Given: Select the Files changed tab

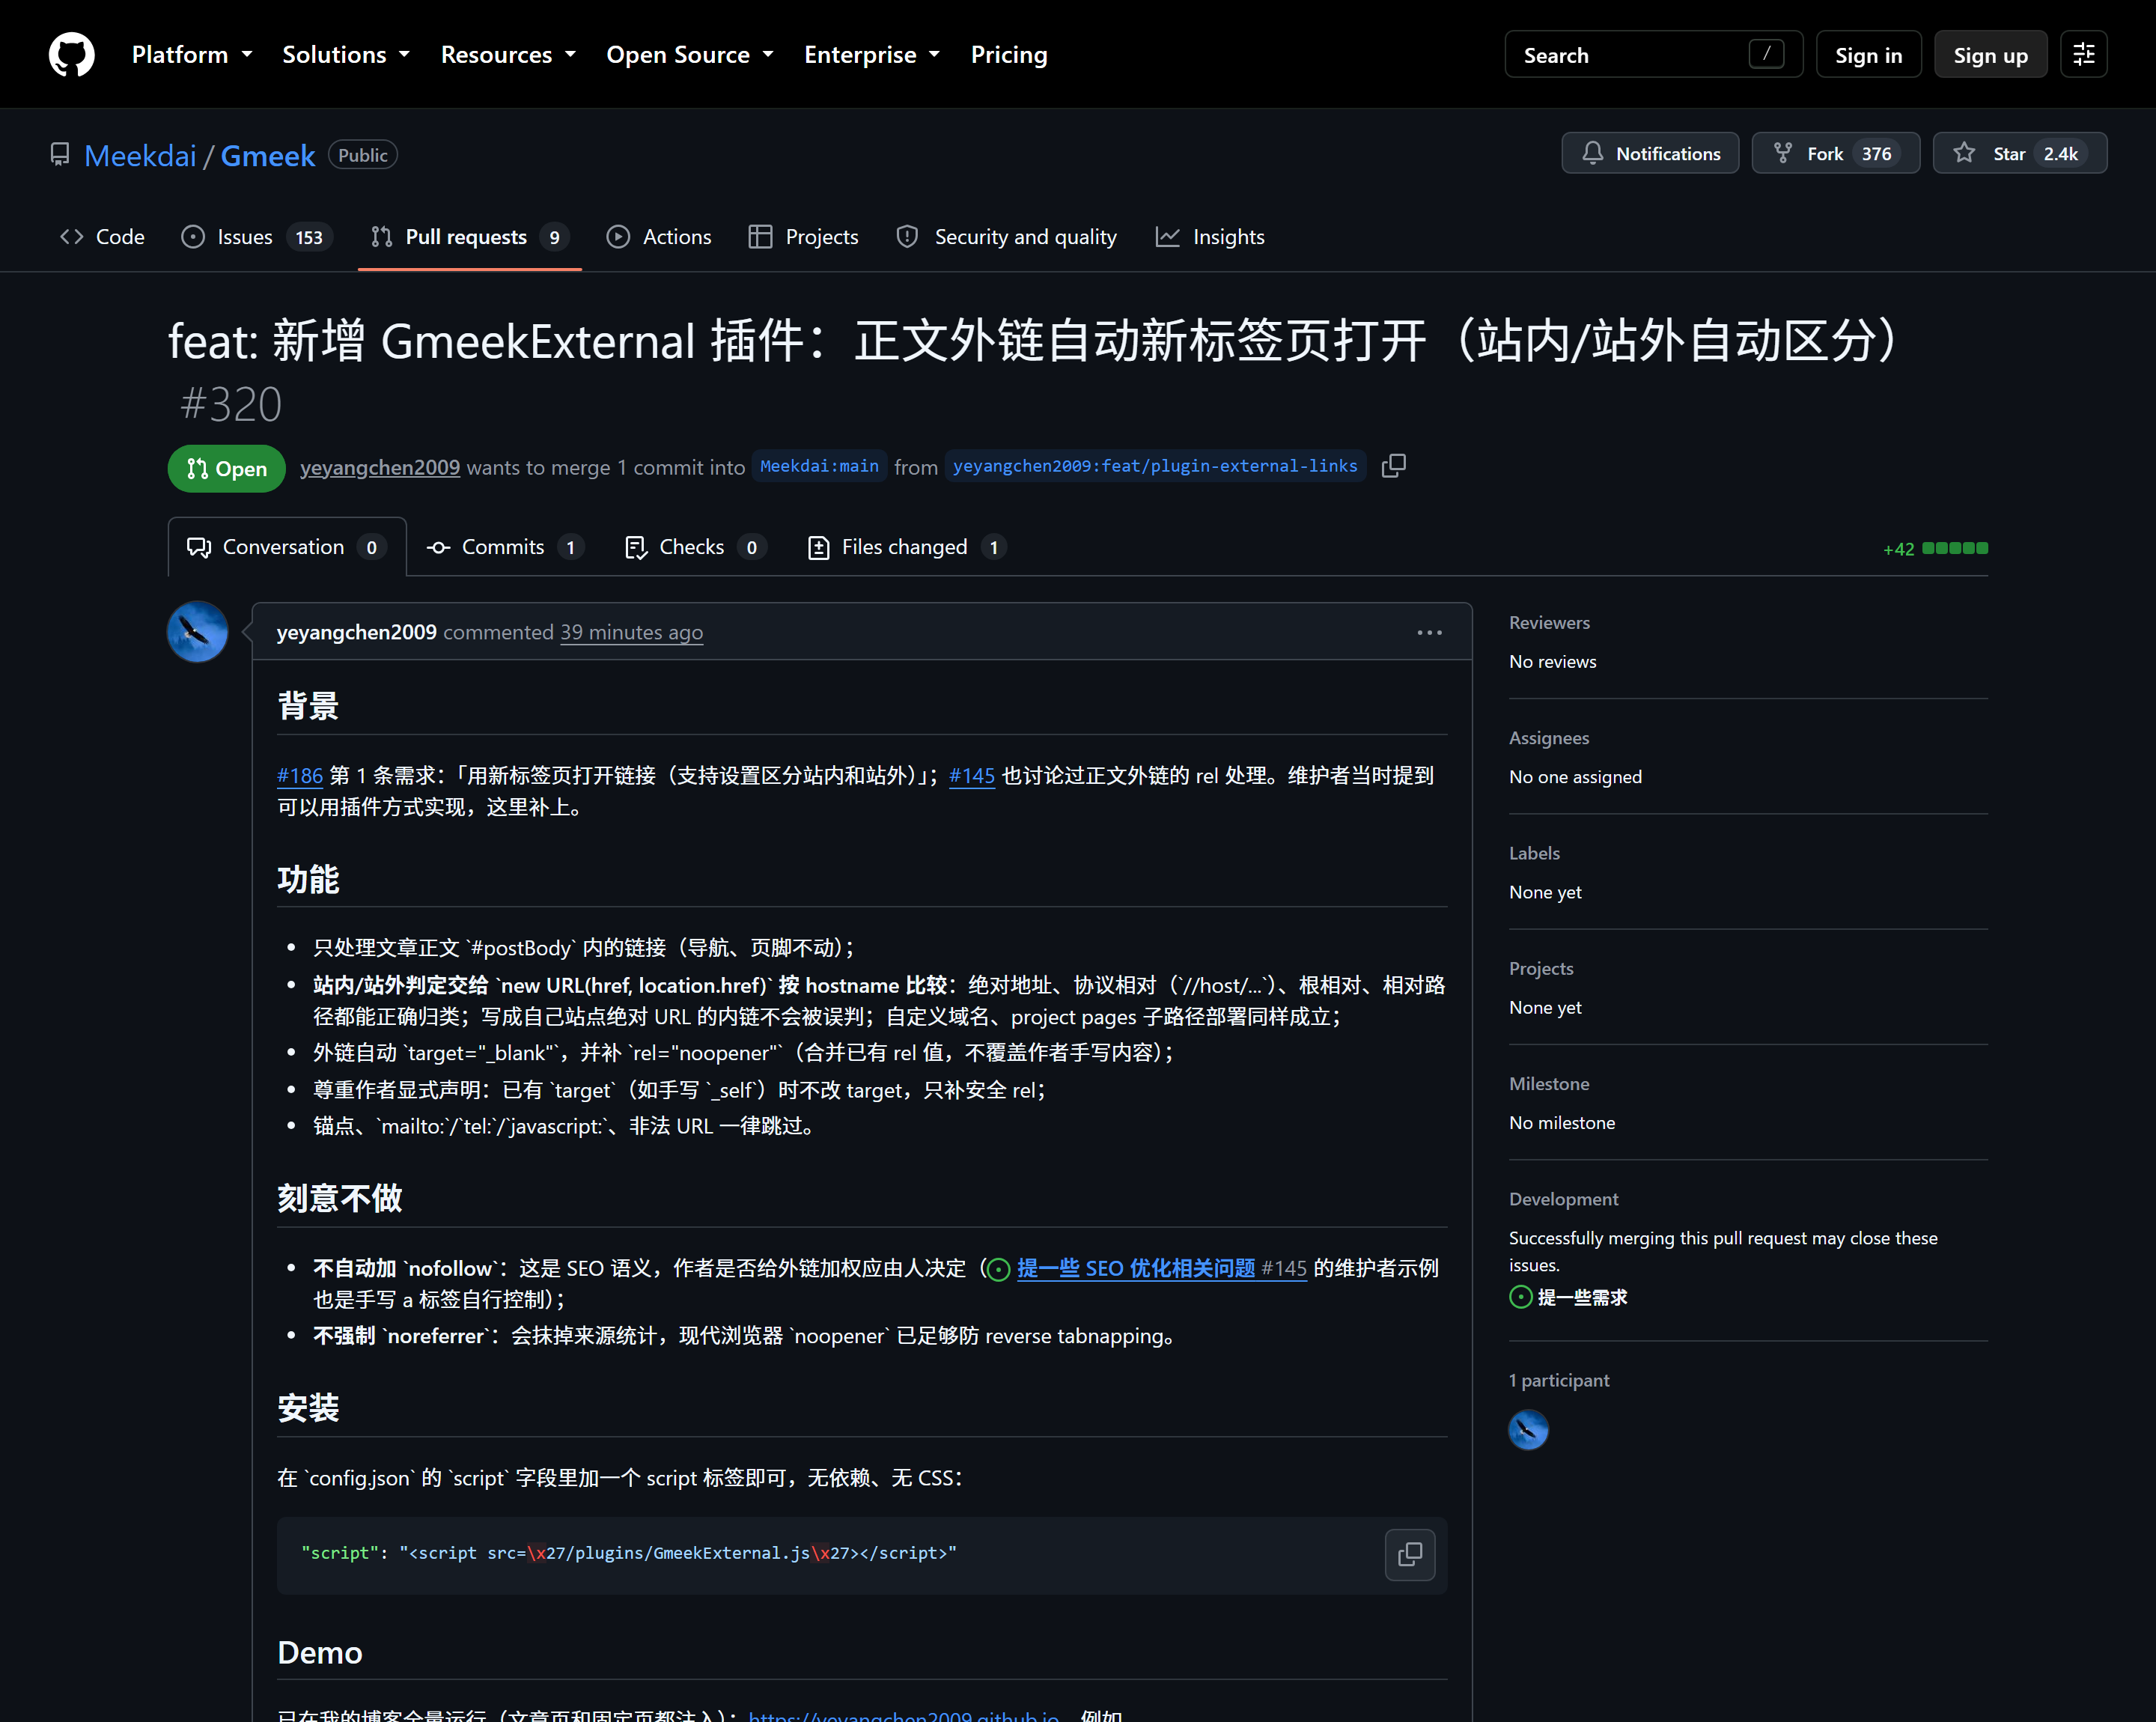Looking at the screenshot, I should tap(906, 547).
